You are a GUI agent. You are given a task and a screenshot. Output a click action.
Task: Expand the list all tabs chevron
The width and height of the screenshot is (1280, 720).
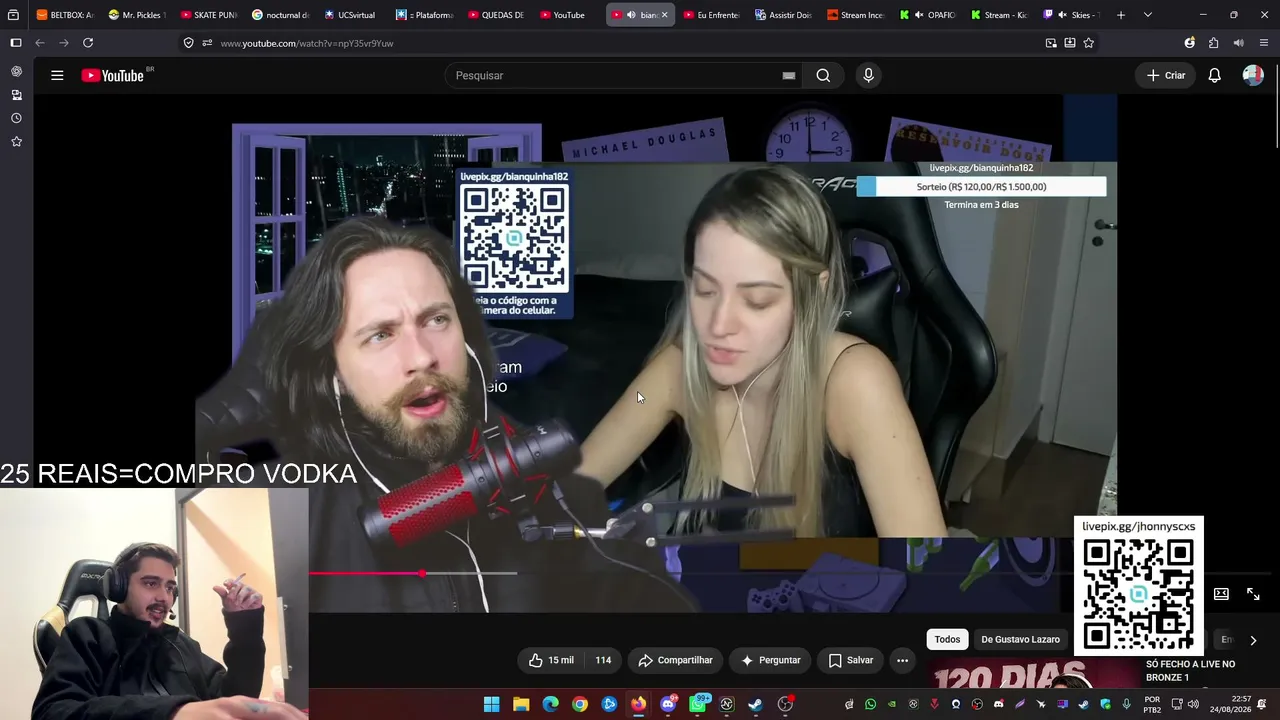1148,15
